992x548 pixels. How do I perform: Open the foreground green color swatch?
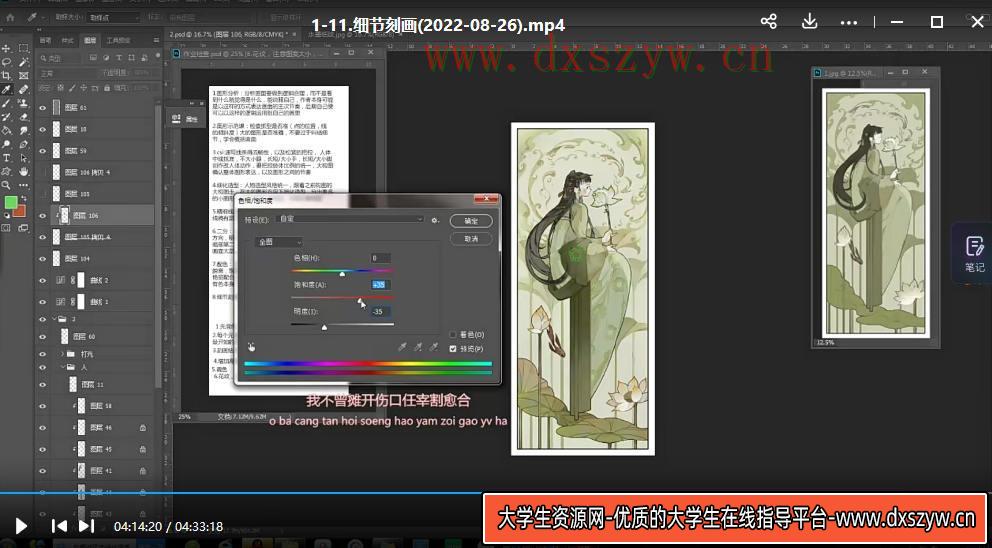click(11, 202)
